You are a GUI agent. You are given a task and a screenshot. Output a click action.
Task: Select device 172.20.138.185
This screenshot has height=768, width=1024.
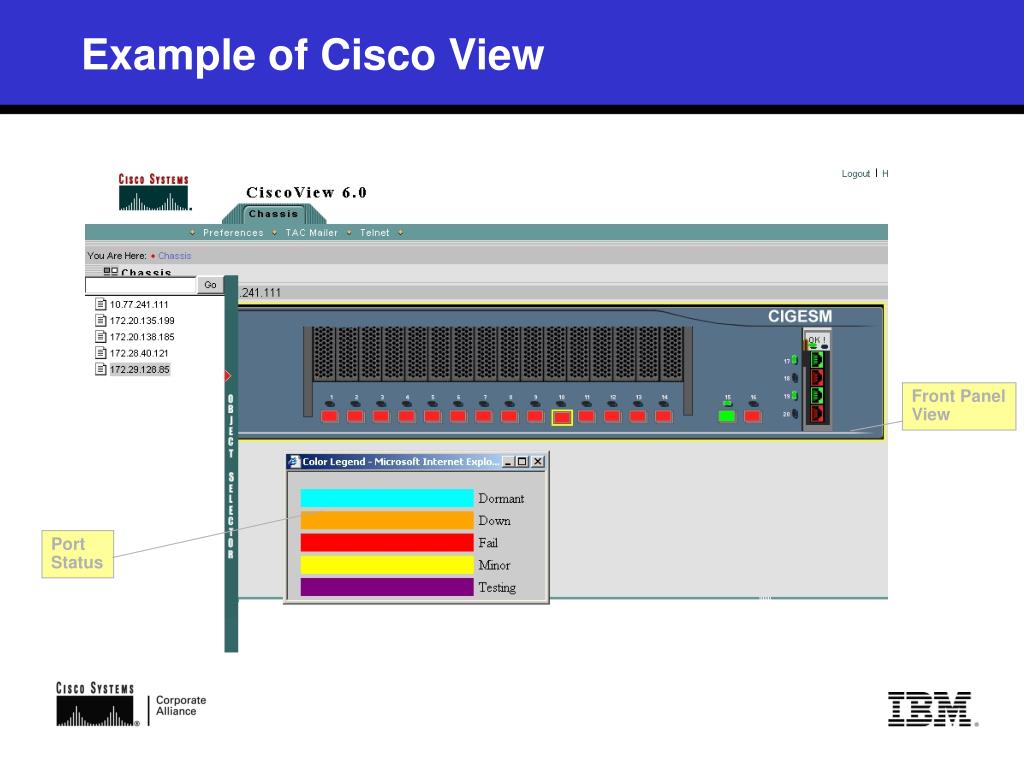(x=142, y=337)
